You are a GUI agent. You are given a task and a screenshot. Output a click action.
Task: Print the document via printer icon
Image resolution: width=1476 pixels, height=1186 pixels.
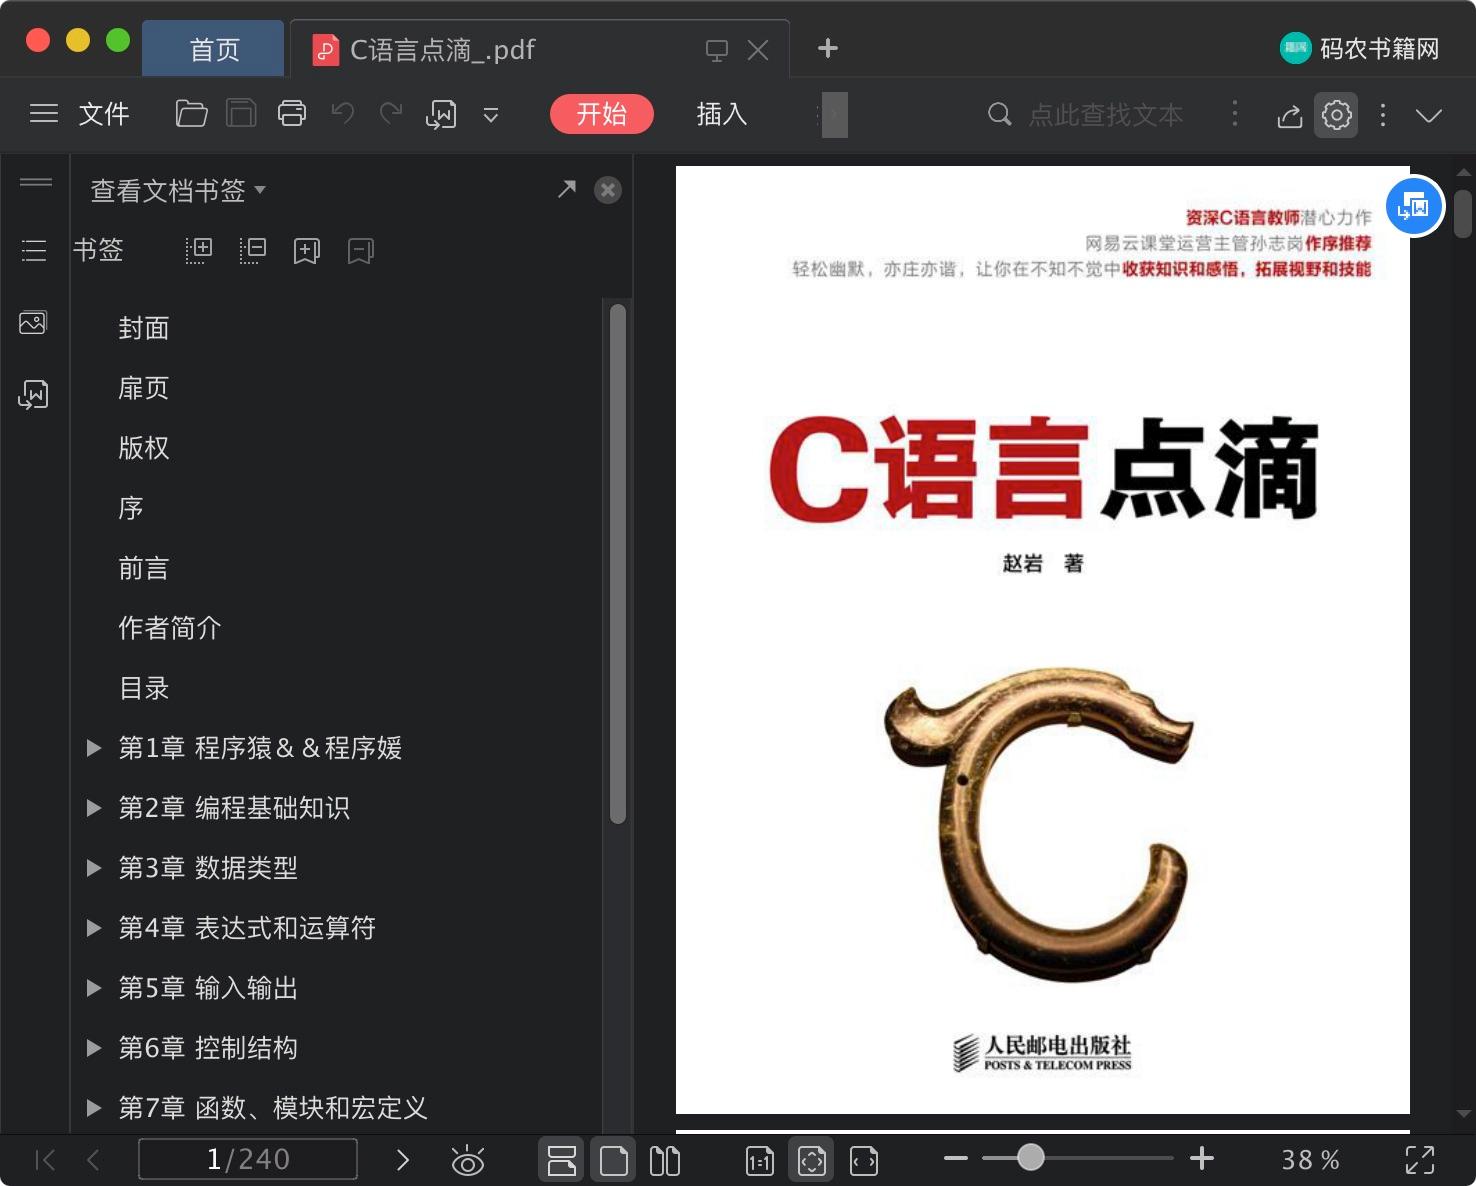click(292, 114)
